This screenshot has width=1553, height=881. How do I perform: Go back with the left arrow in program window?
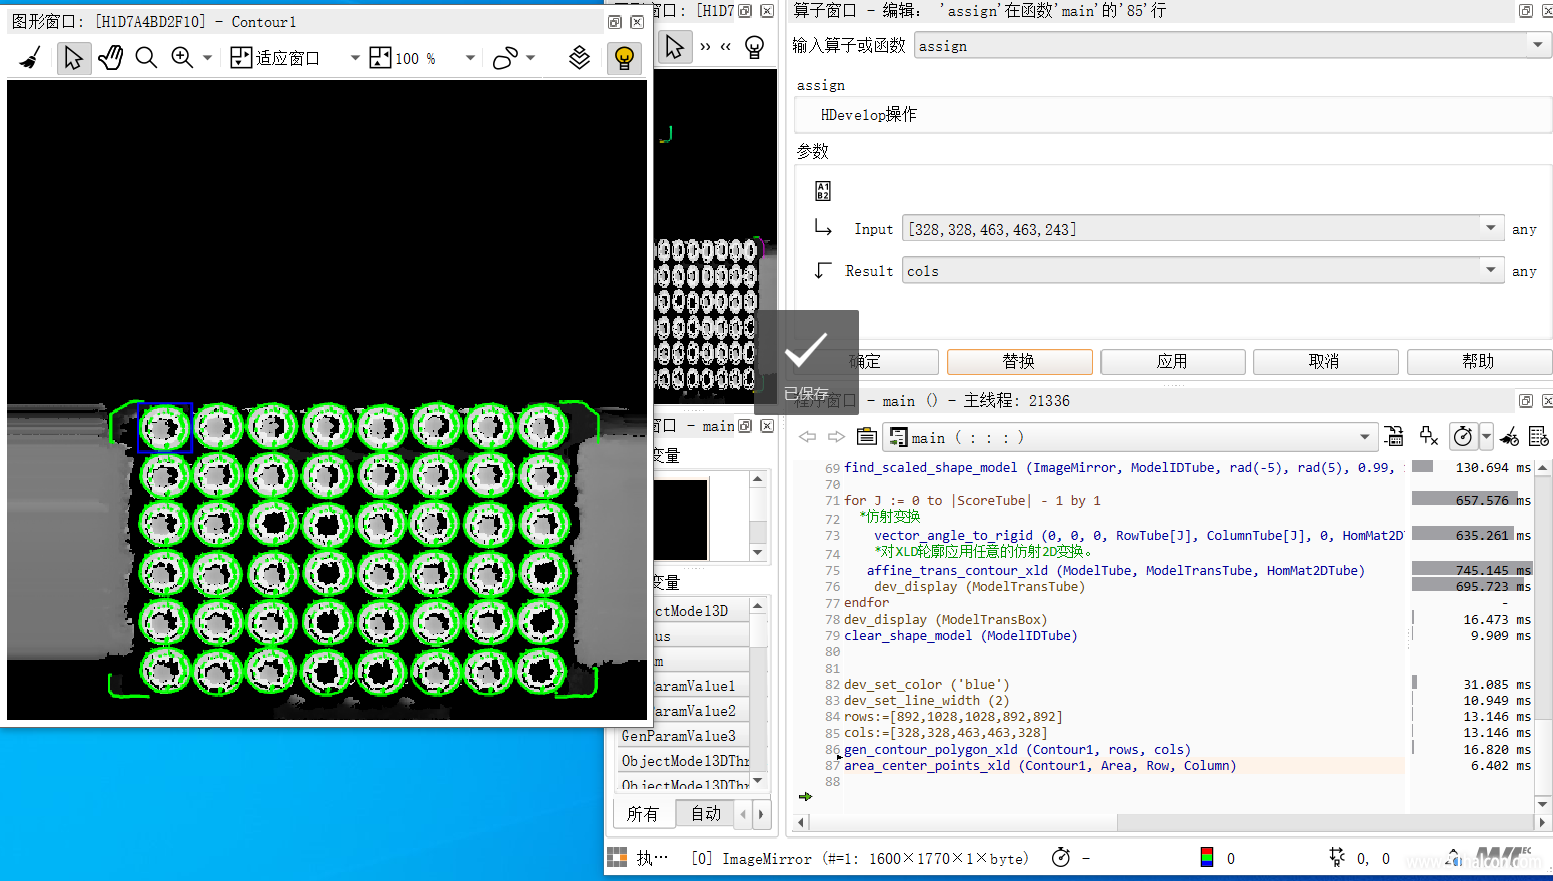click(x=807, y=437)
